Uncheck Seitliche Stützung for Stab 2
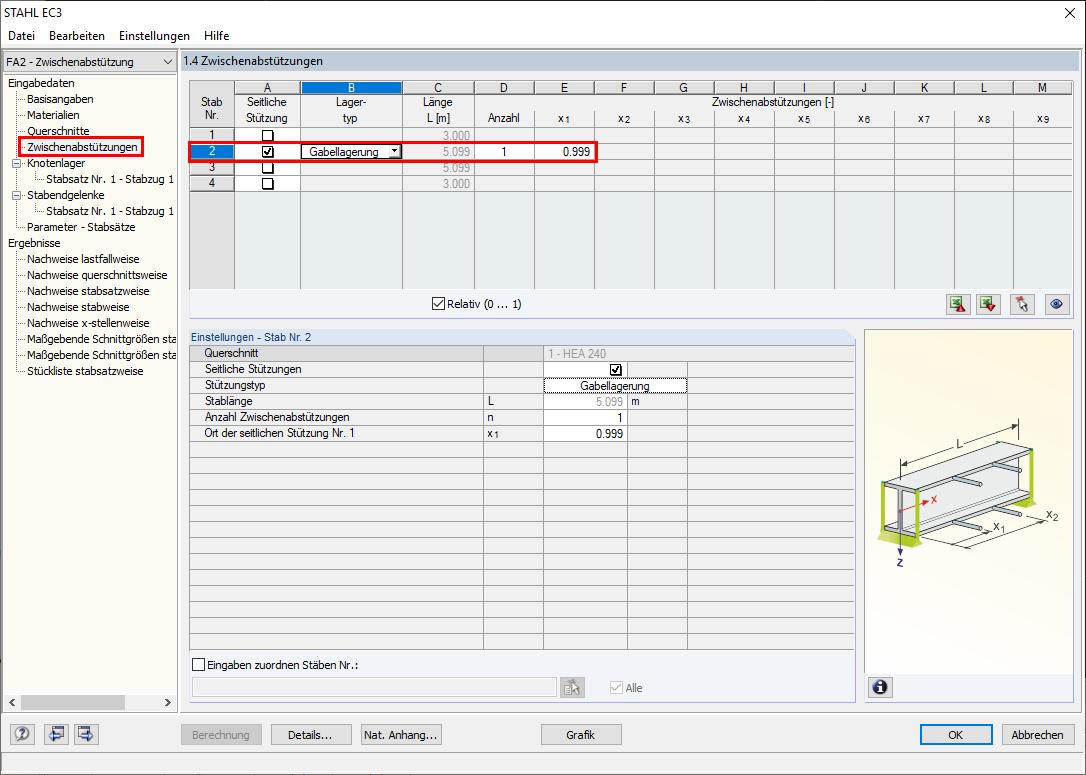Viewport: 1086px width, 775px height. click(267, 152)
